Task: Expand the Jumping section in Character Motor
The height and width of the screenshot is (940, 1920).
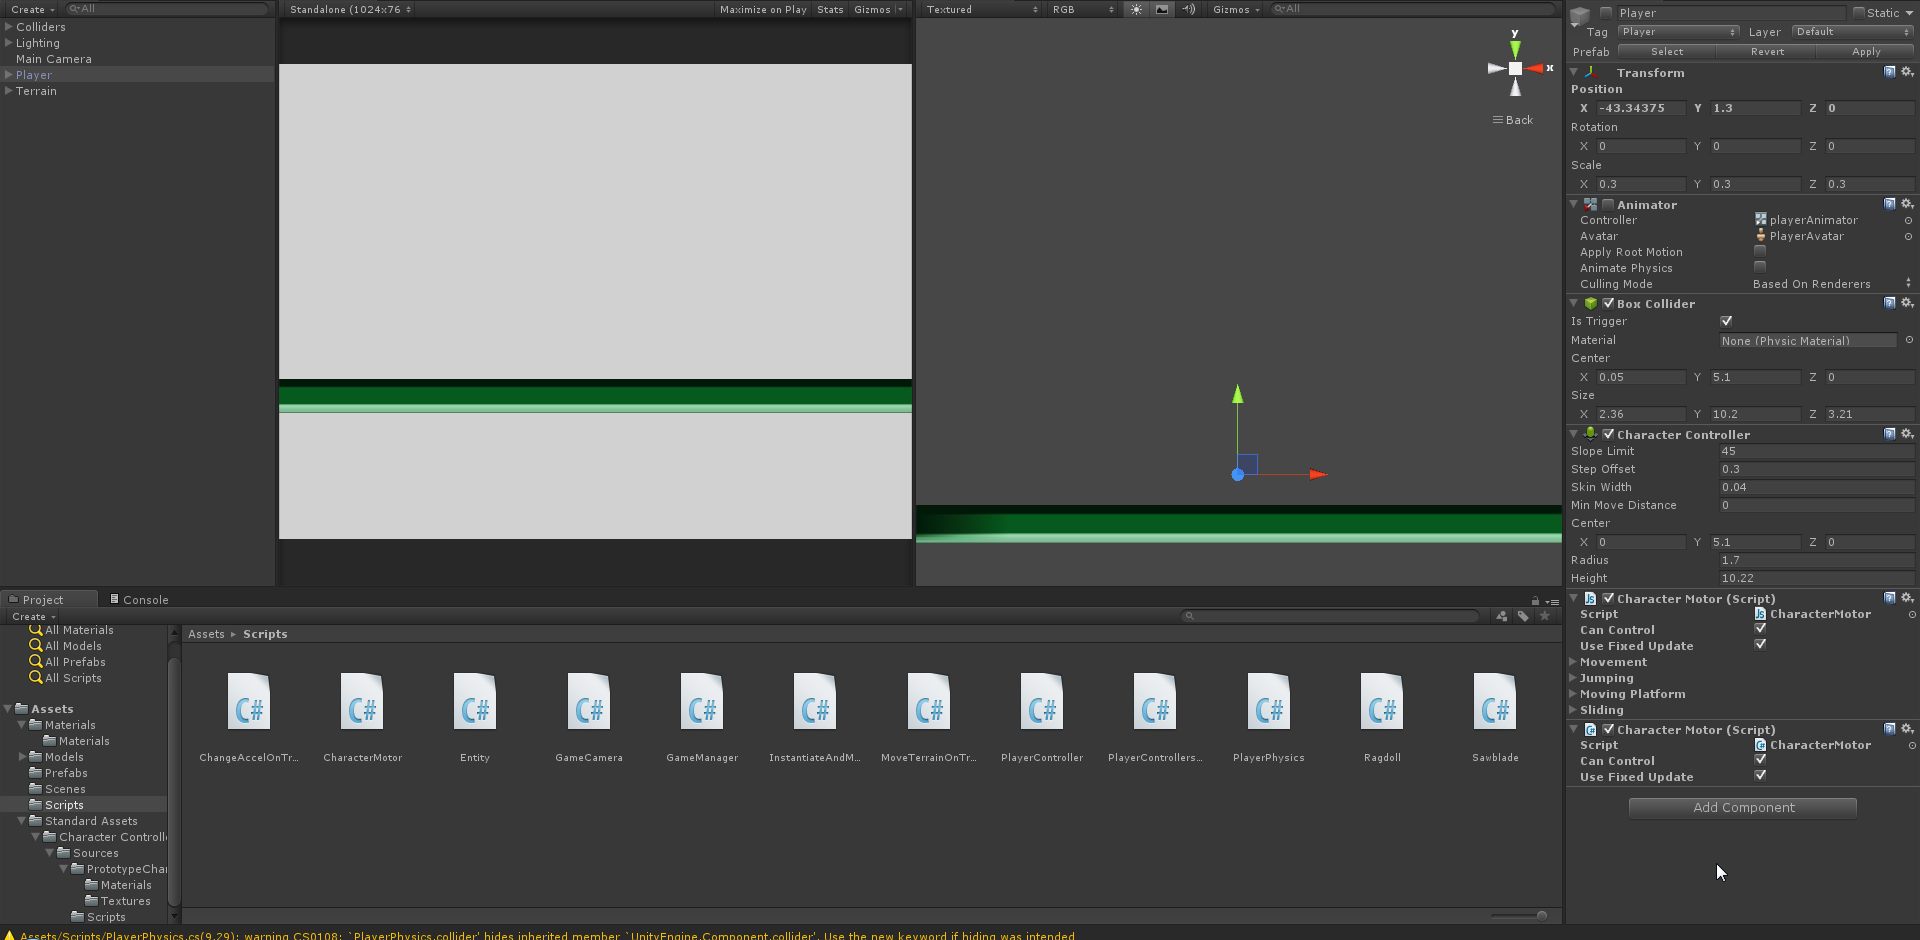Action: (x=1574, y=678)
